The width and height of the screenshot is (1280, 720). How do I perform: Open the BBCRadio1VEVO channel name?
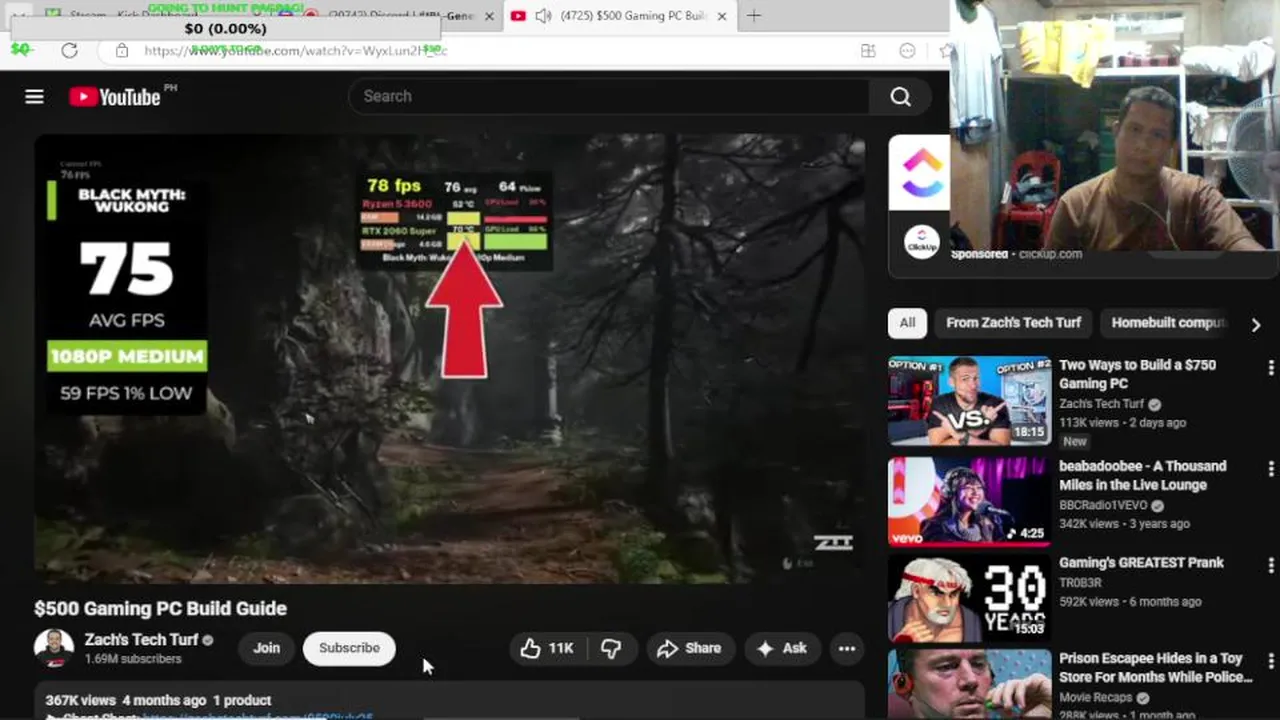[x=1103, y=505]
